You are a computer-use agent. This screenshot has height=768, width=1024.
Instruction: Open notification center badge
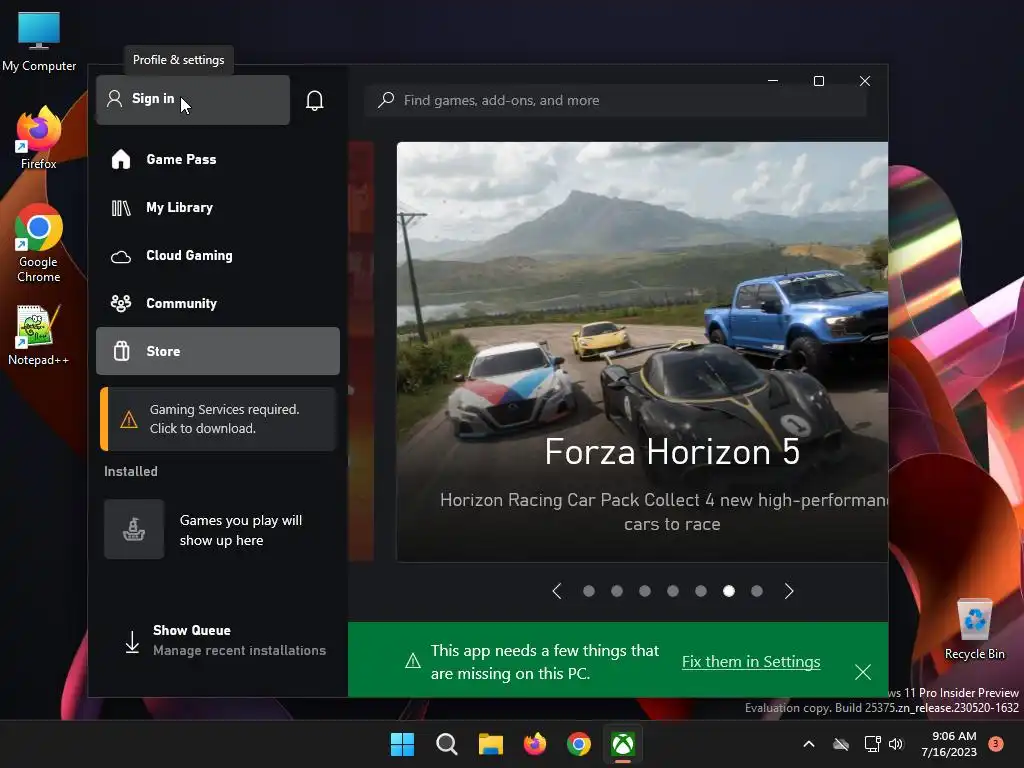coord(996,743)
